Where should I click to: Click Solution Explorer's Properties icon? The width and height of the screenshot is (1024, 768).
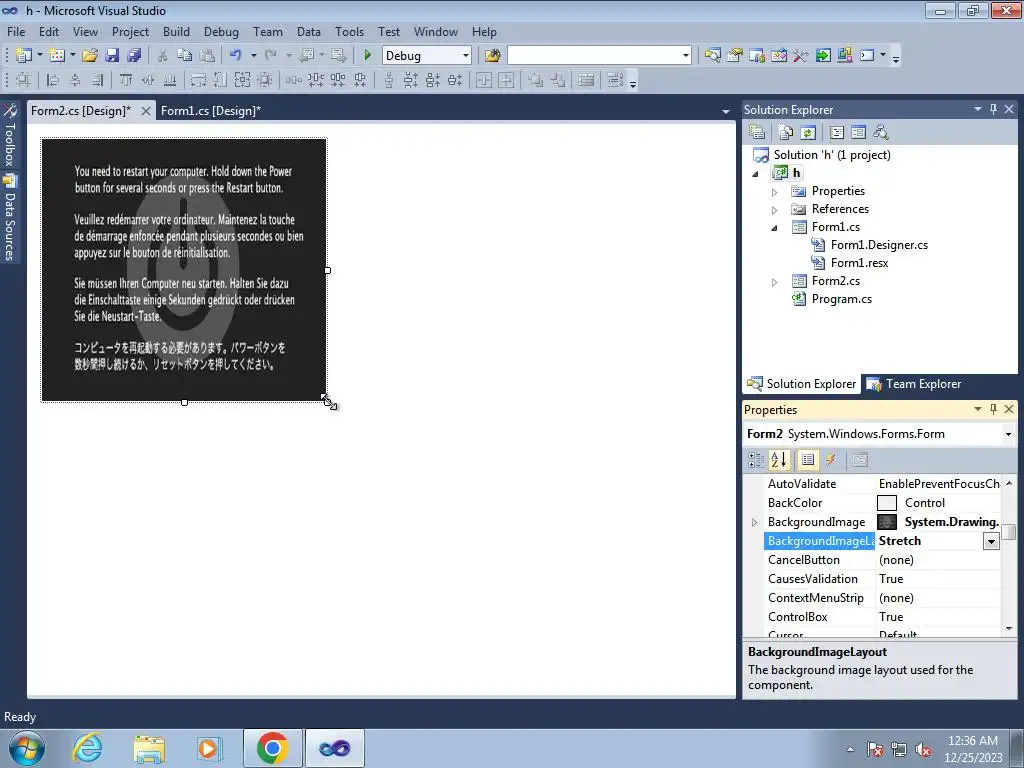click(x=757, y=133)
